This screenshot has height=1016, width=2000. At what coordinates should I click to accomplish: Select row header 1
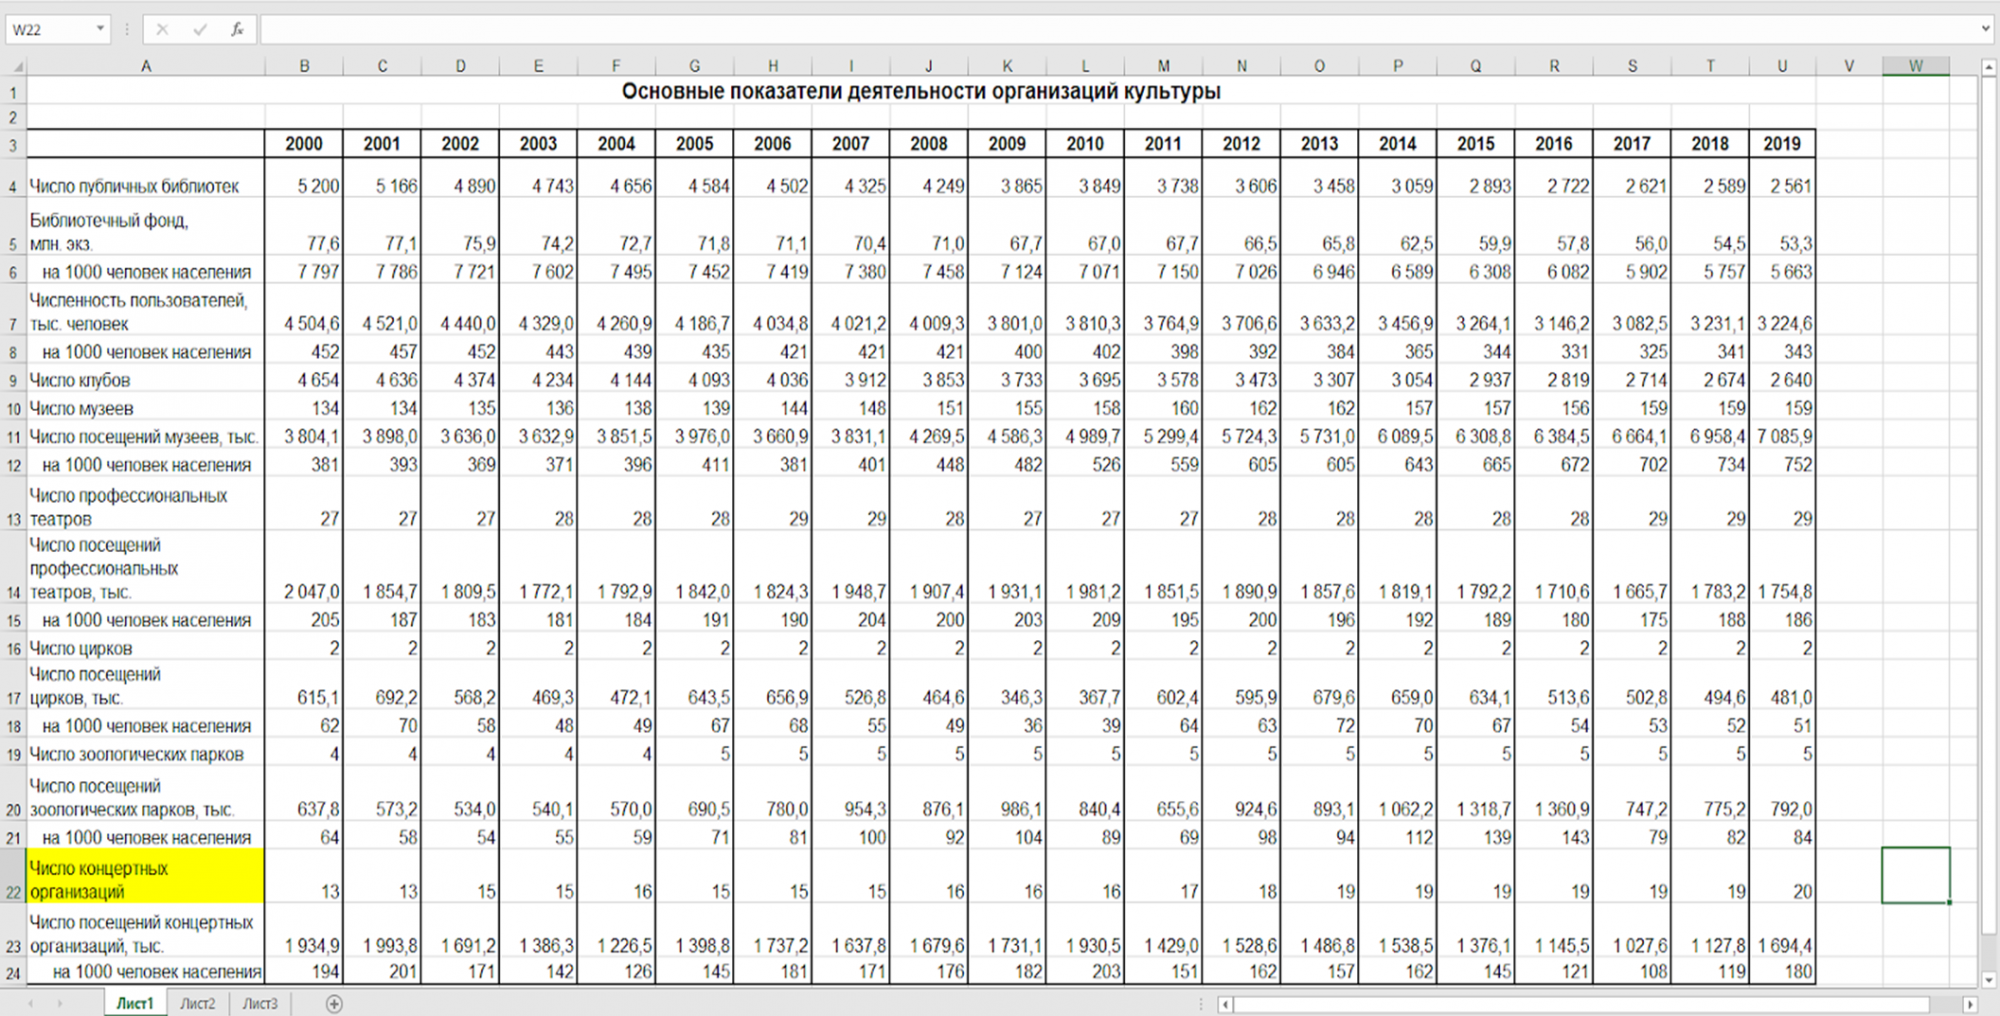(13, 92)
